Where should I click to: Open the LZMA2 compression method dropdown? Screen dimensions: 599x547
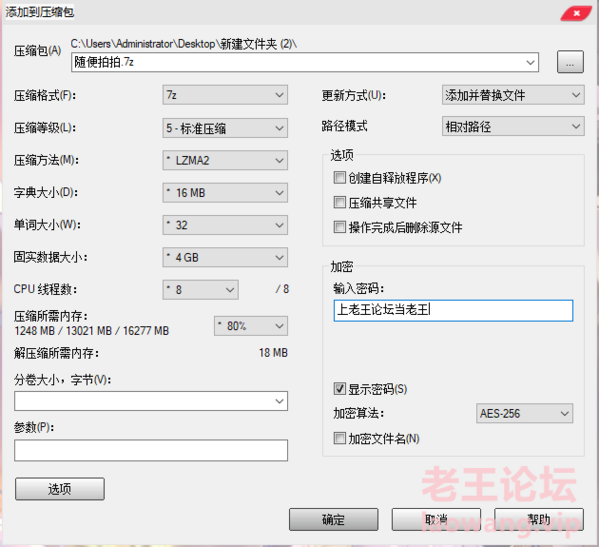[225, 160]
